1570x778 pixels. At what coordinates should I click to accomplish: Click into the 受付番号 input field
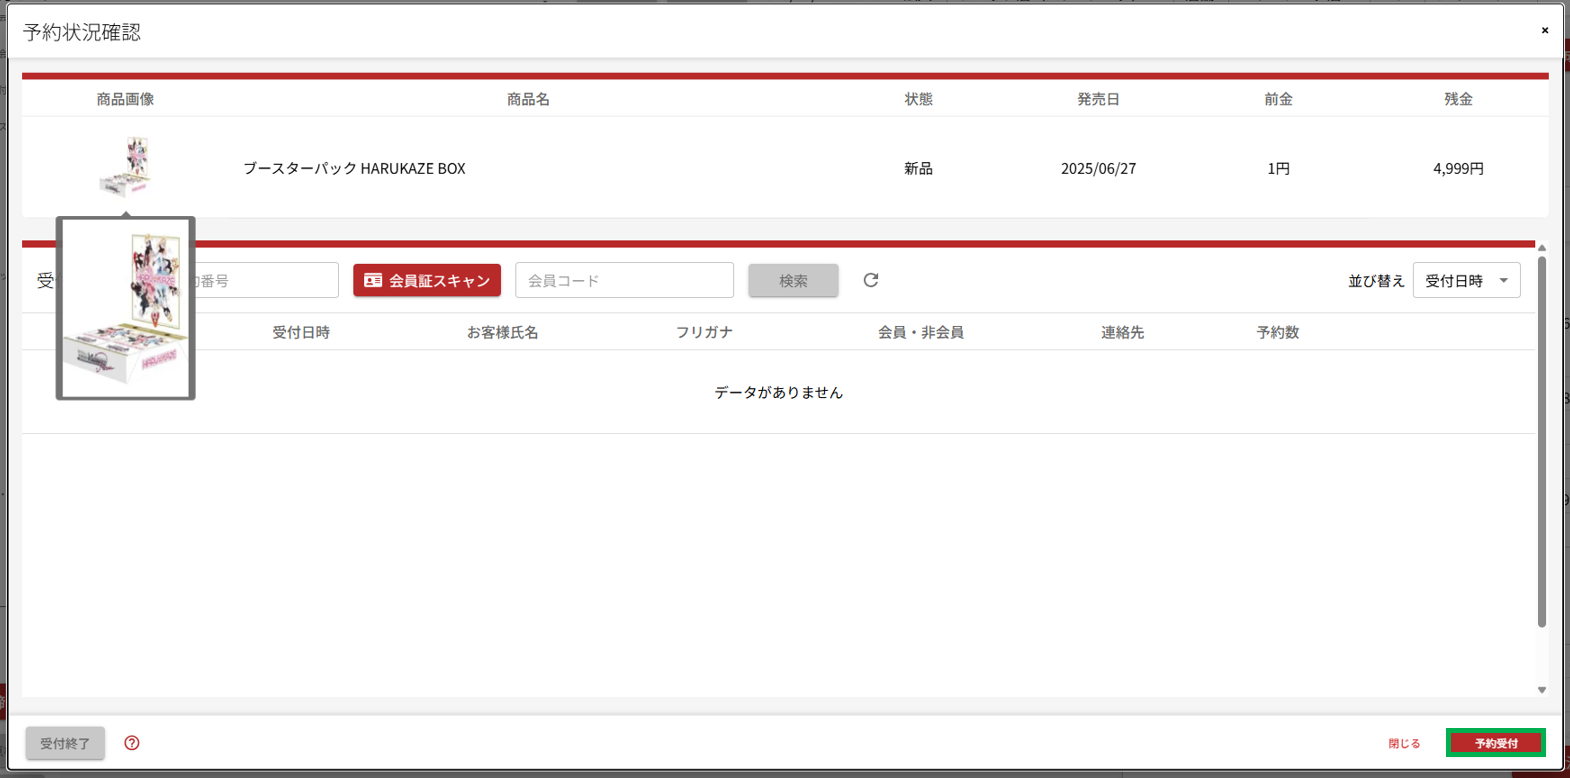(x=265, y=281)
